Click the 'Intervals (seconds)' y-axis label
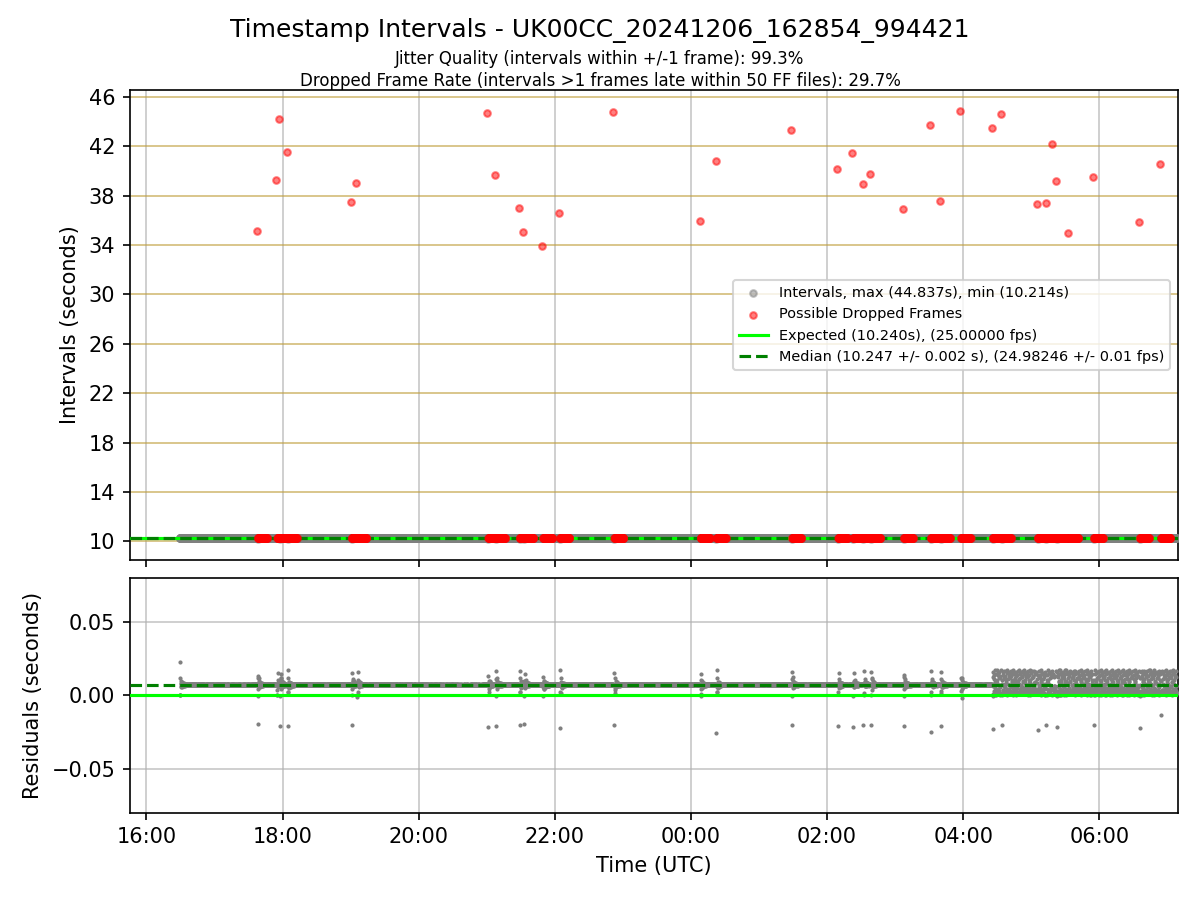The width and height of the screenshot is (1200, 900). pyautogui.click(x=69, y=325)
